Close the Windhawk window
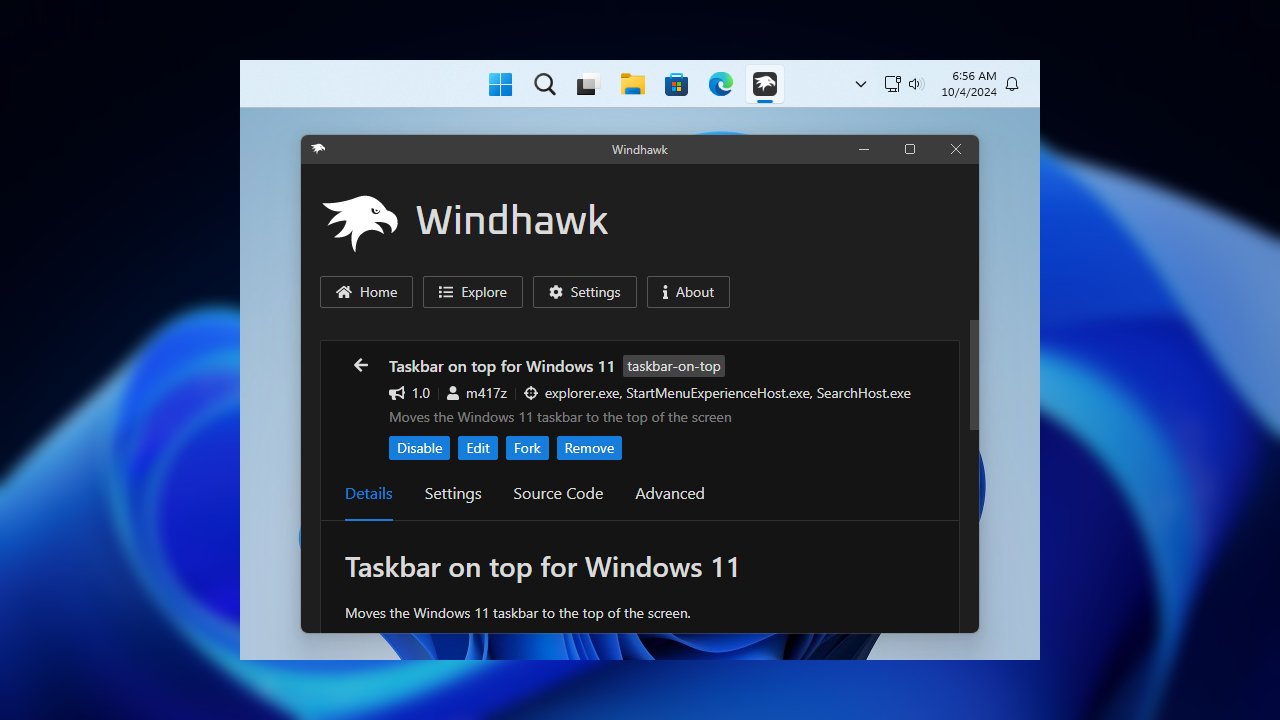The image size is (1280, 720). click(956, 149)
